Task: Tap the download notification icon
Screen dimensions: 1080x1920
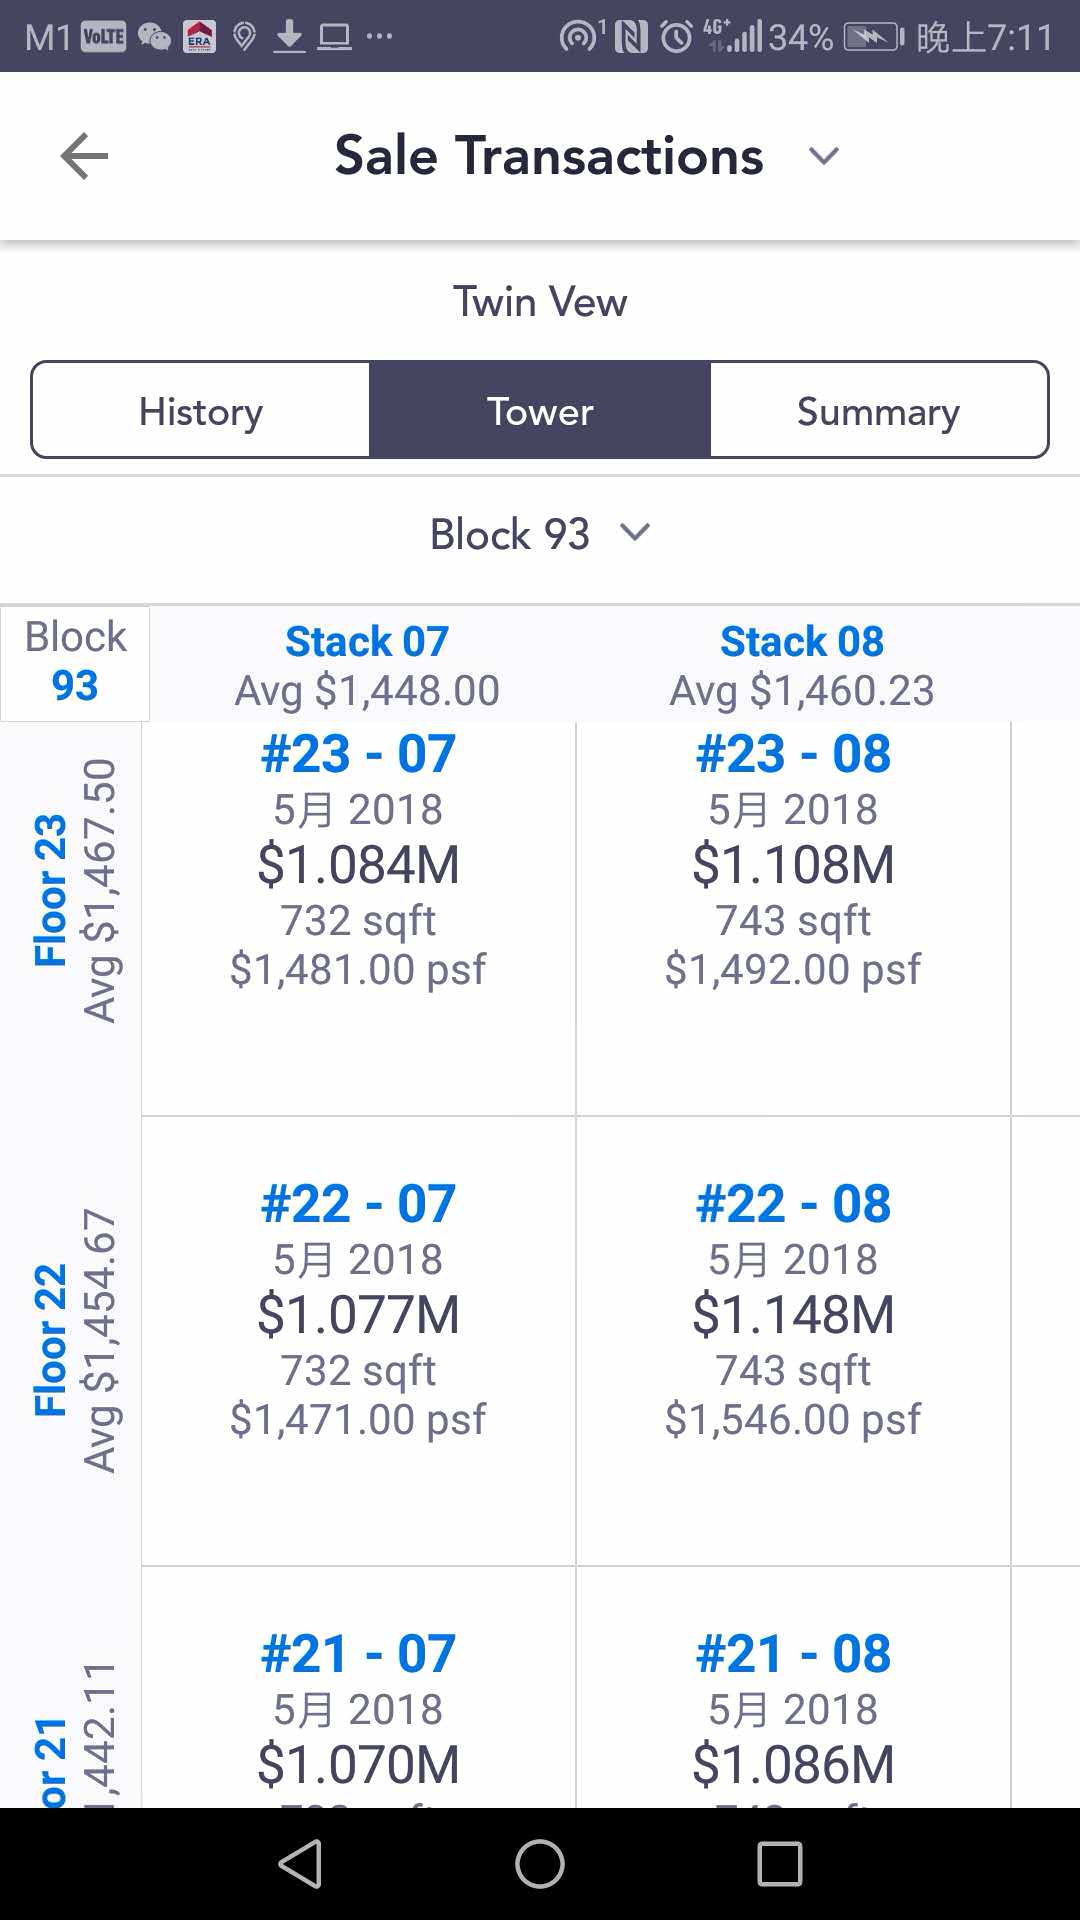Action: (289, 37)
